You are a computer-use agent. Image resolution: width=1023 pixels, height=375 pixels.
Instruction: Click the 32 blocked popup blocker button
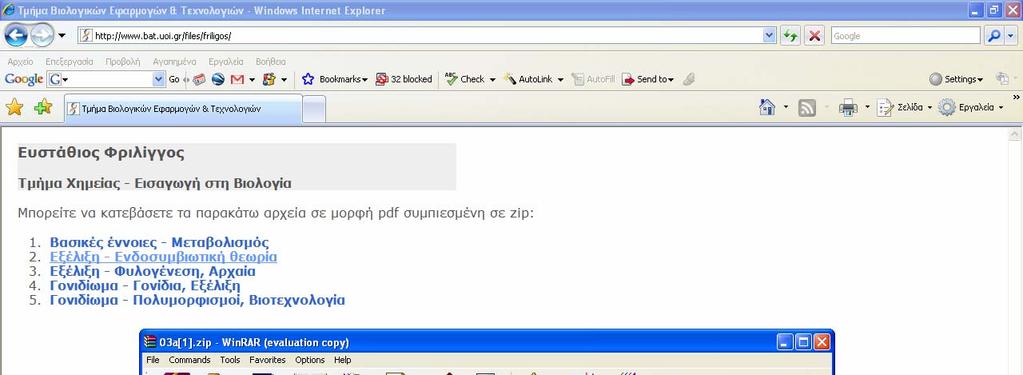click(x=404, y=79)
